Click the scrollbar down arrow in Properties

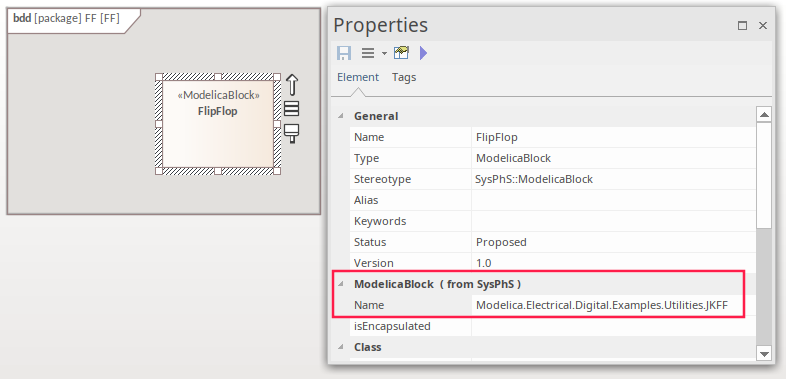coord(764,354)
